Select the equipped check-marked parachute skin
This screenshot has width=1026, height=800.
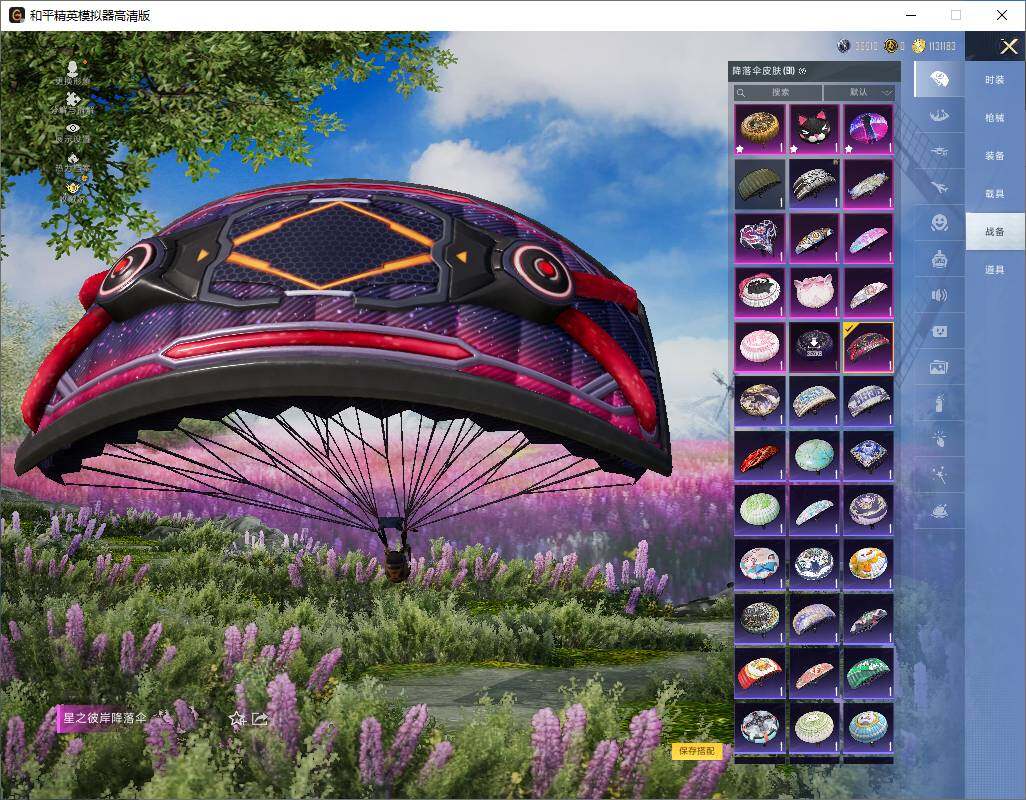868,347
